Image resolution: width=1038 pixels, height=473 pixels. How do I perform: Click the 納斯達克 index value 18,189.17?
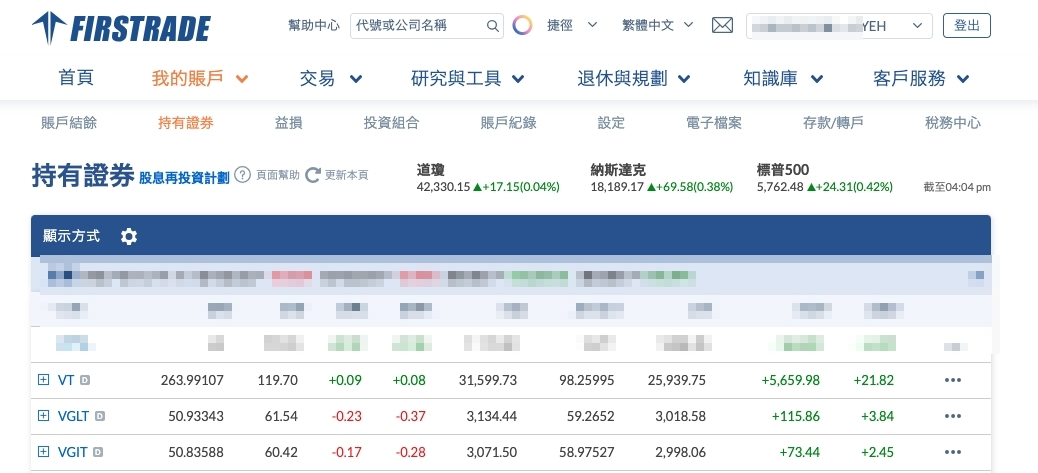[x=617, y=187]
